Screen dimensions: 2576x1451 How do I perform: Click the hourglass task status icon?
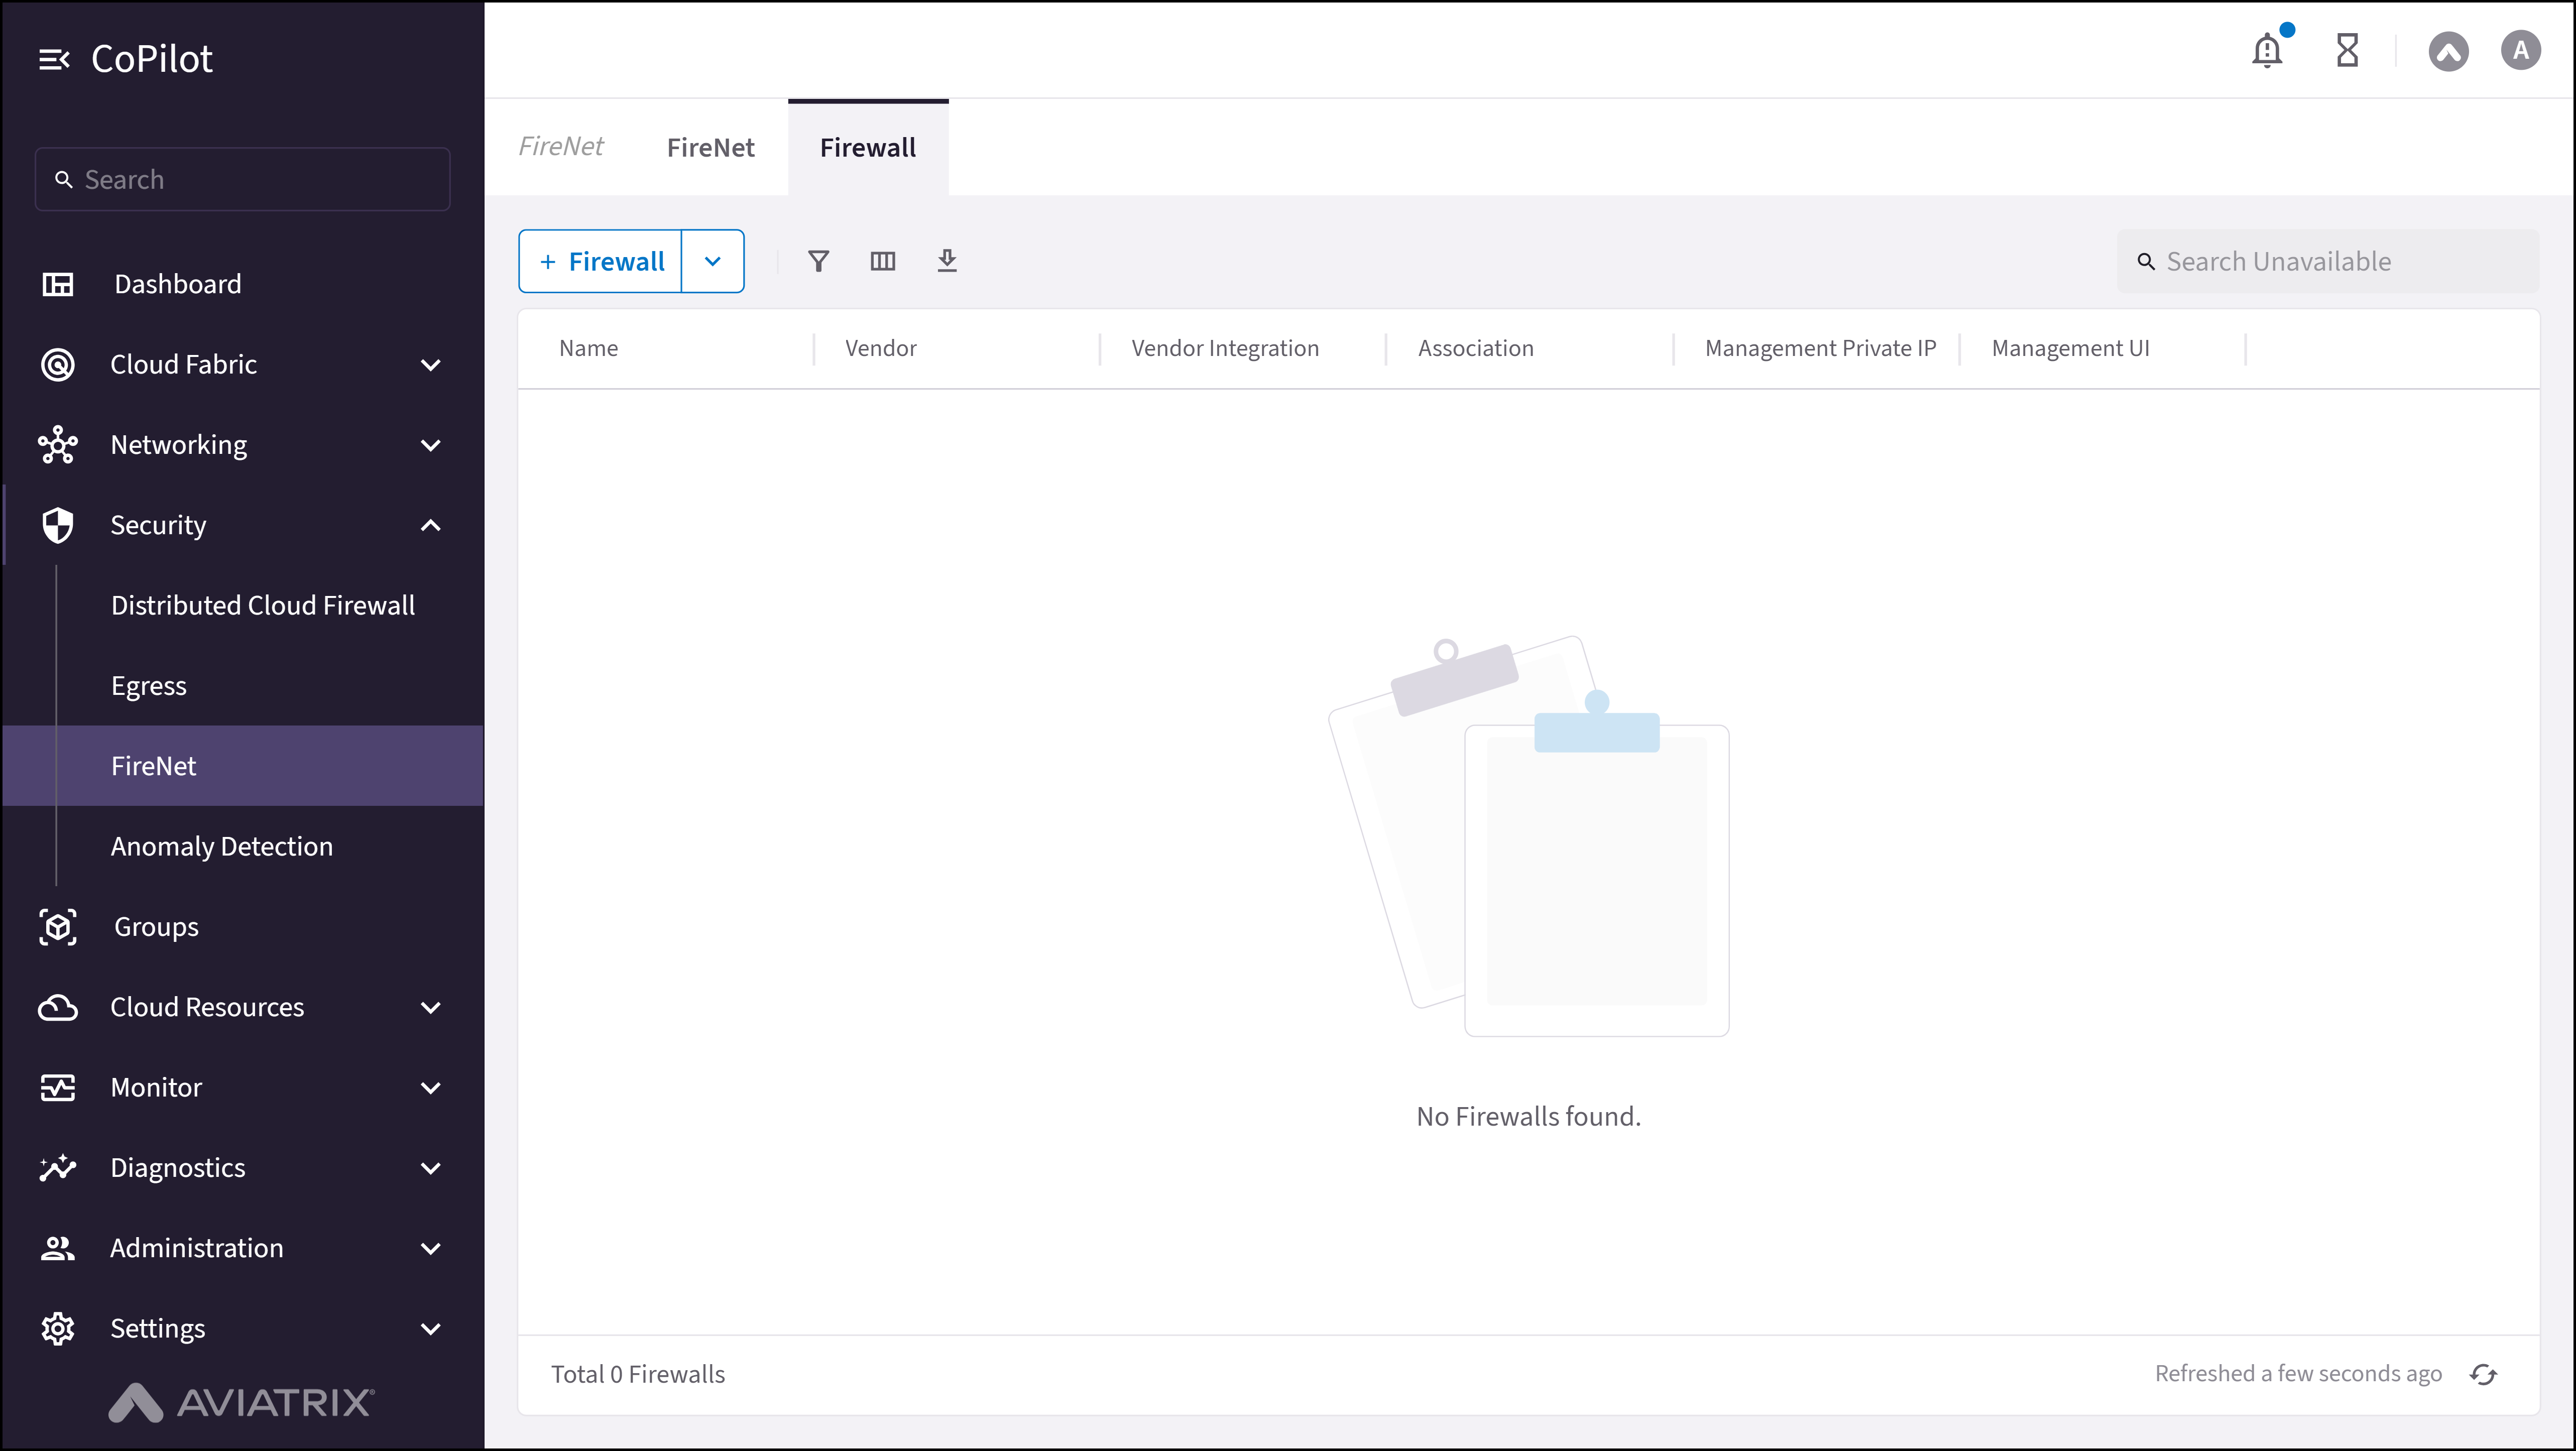(x=2347, y=50)
